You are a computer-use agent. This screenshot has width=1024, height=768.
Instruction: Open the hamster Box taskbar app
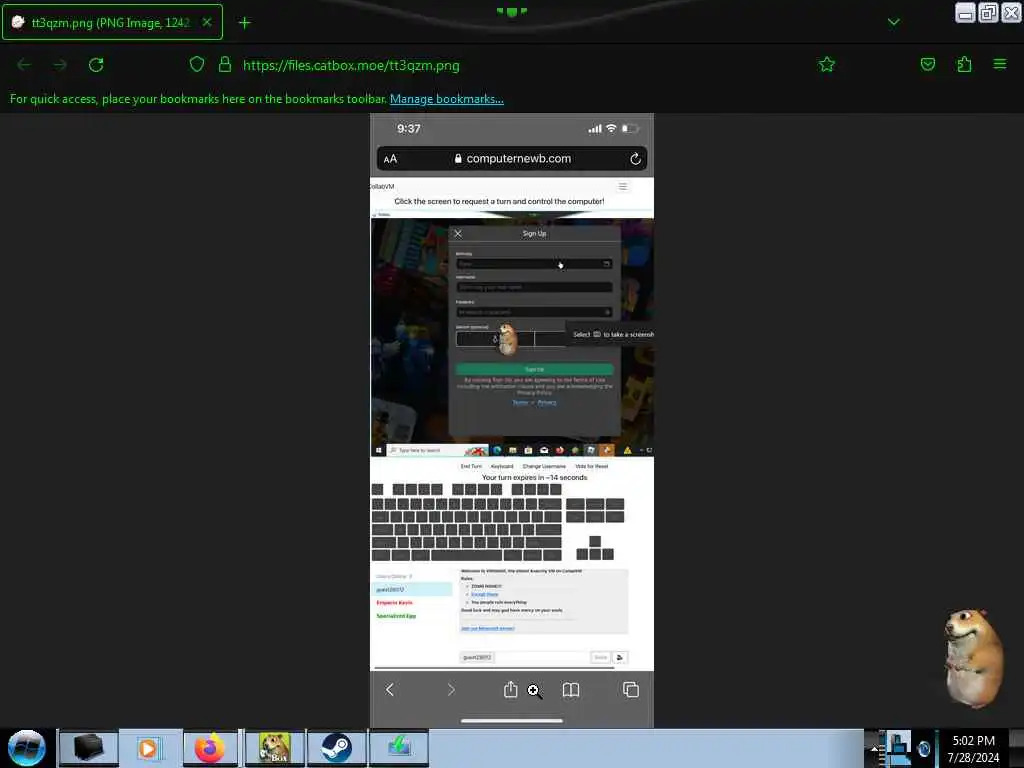pos(274,748)
